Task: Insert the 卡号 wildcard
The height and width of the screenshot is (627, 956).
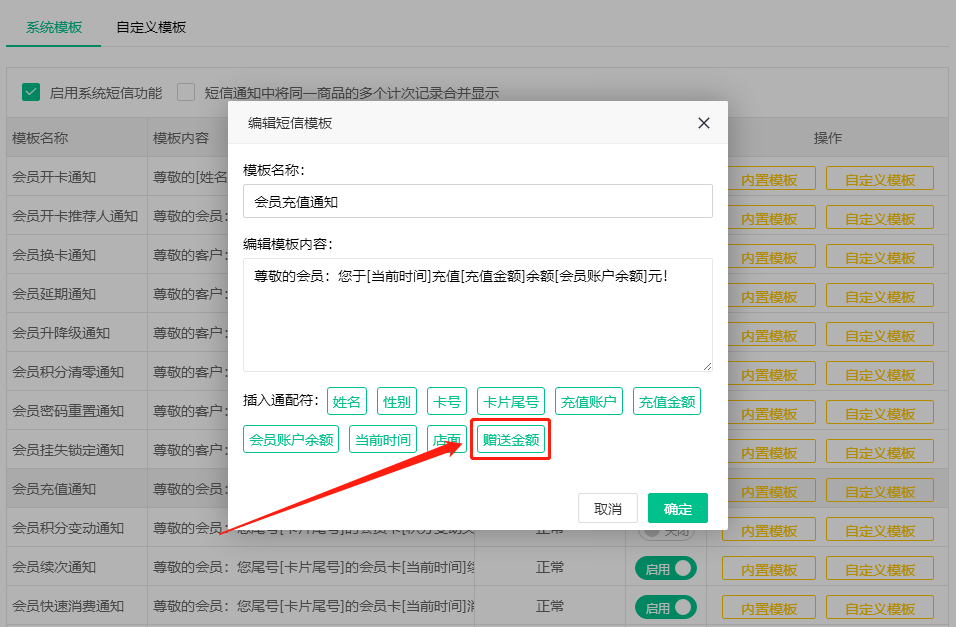Action: 447,402
